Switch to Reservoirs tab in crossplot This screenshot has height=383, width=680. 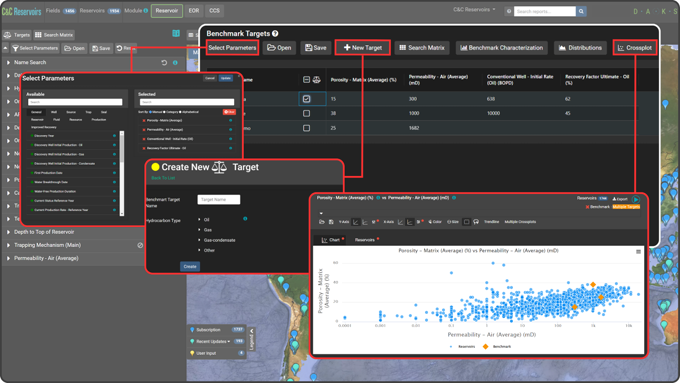coord(365,240)
